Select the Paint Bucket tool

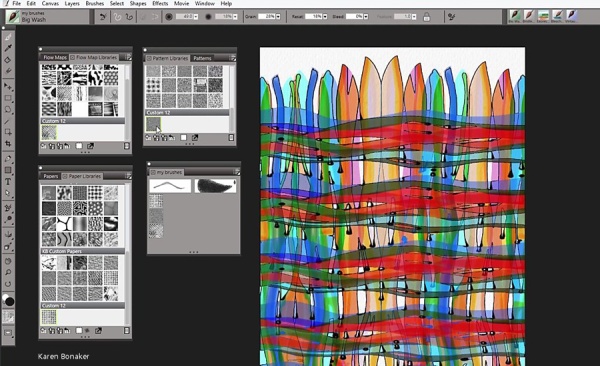coord(8,60)
